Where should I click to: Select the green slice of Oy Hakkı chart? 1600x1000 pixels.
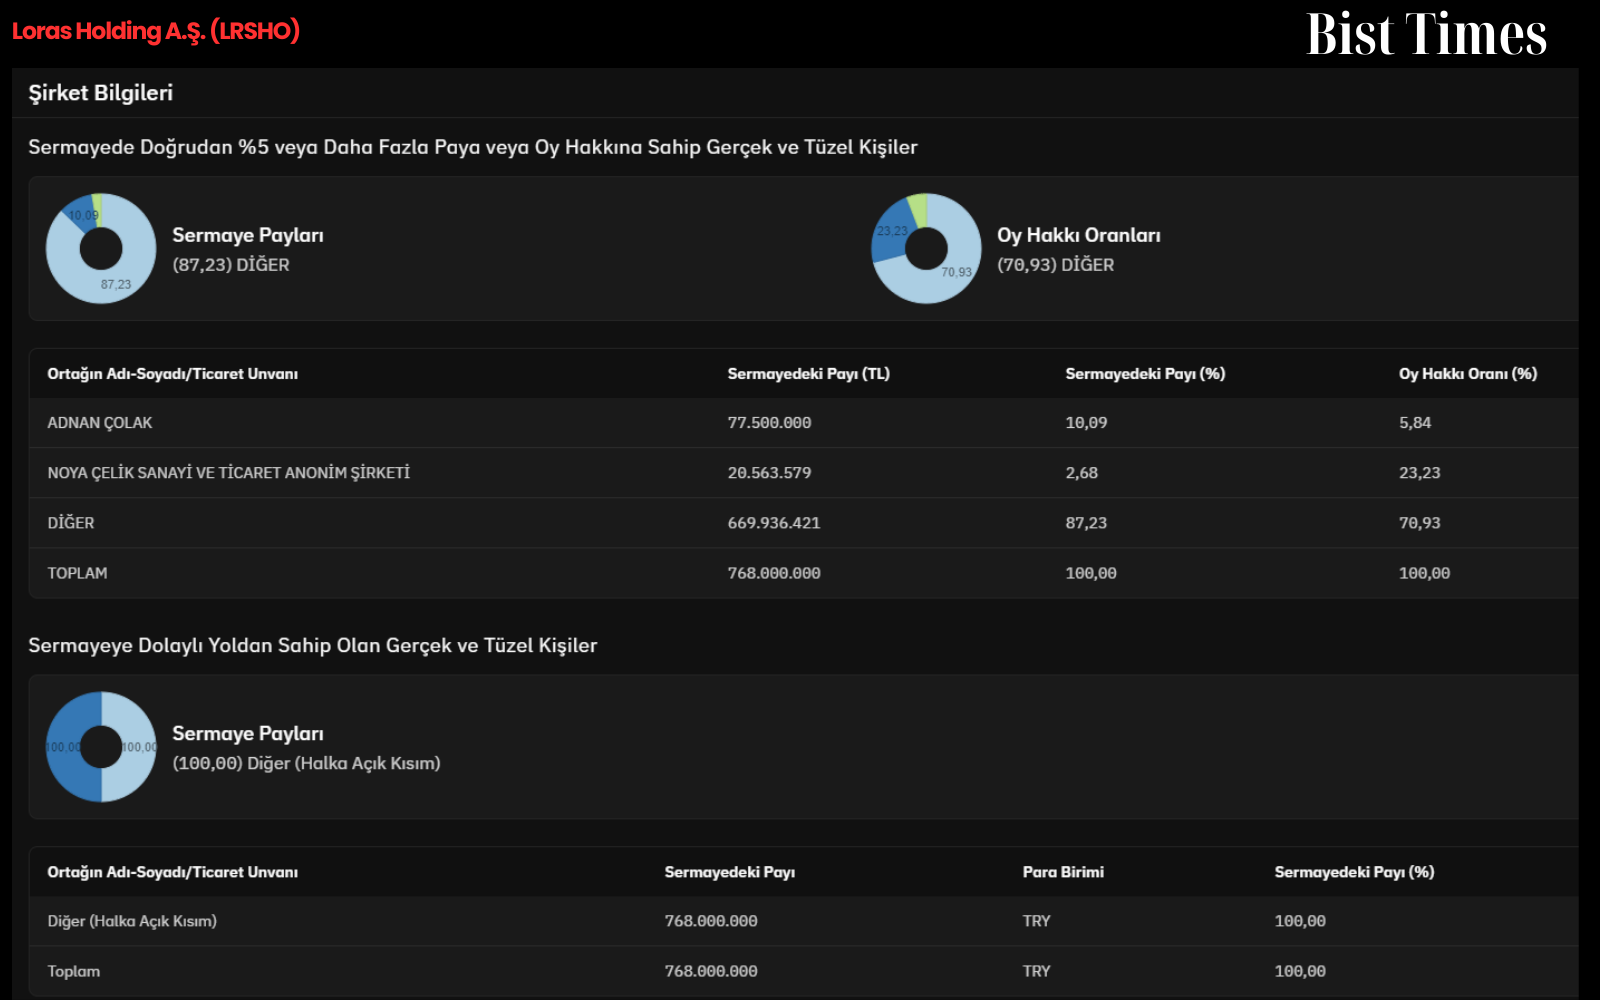click(918, 209)
